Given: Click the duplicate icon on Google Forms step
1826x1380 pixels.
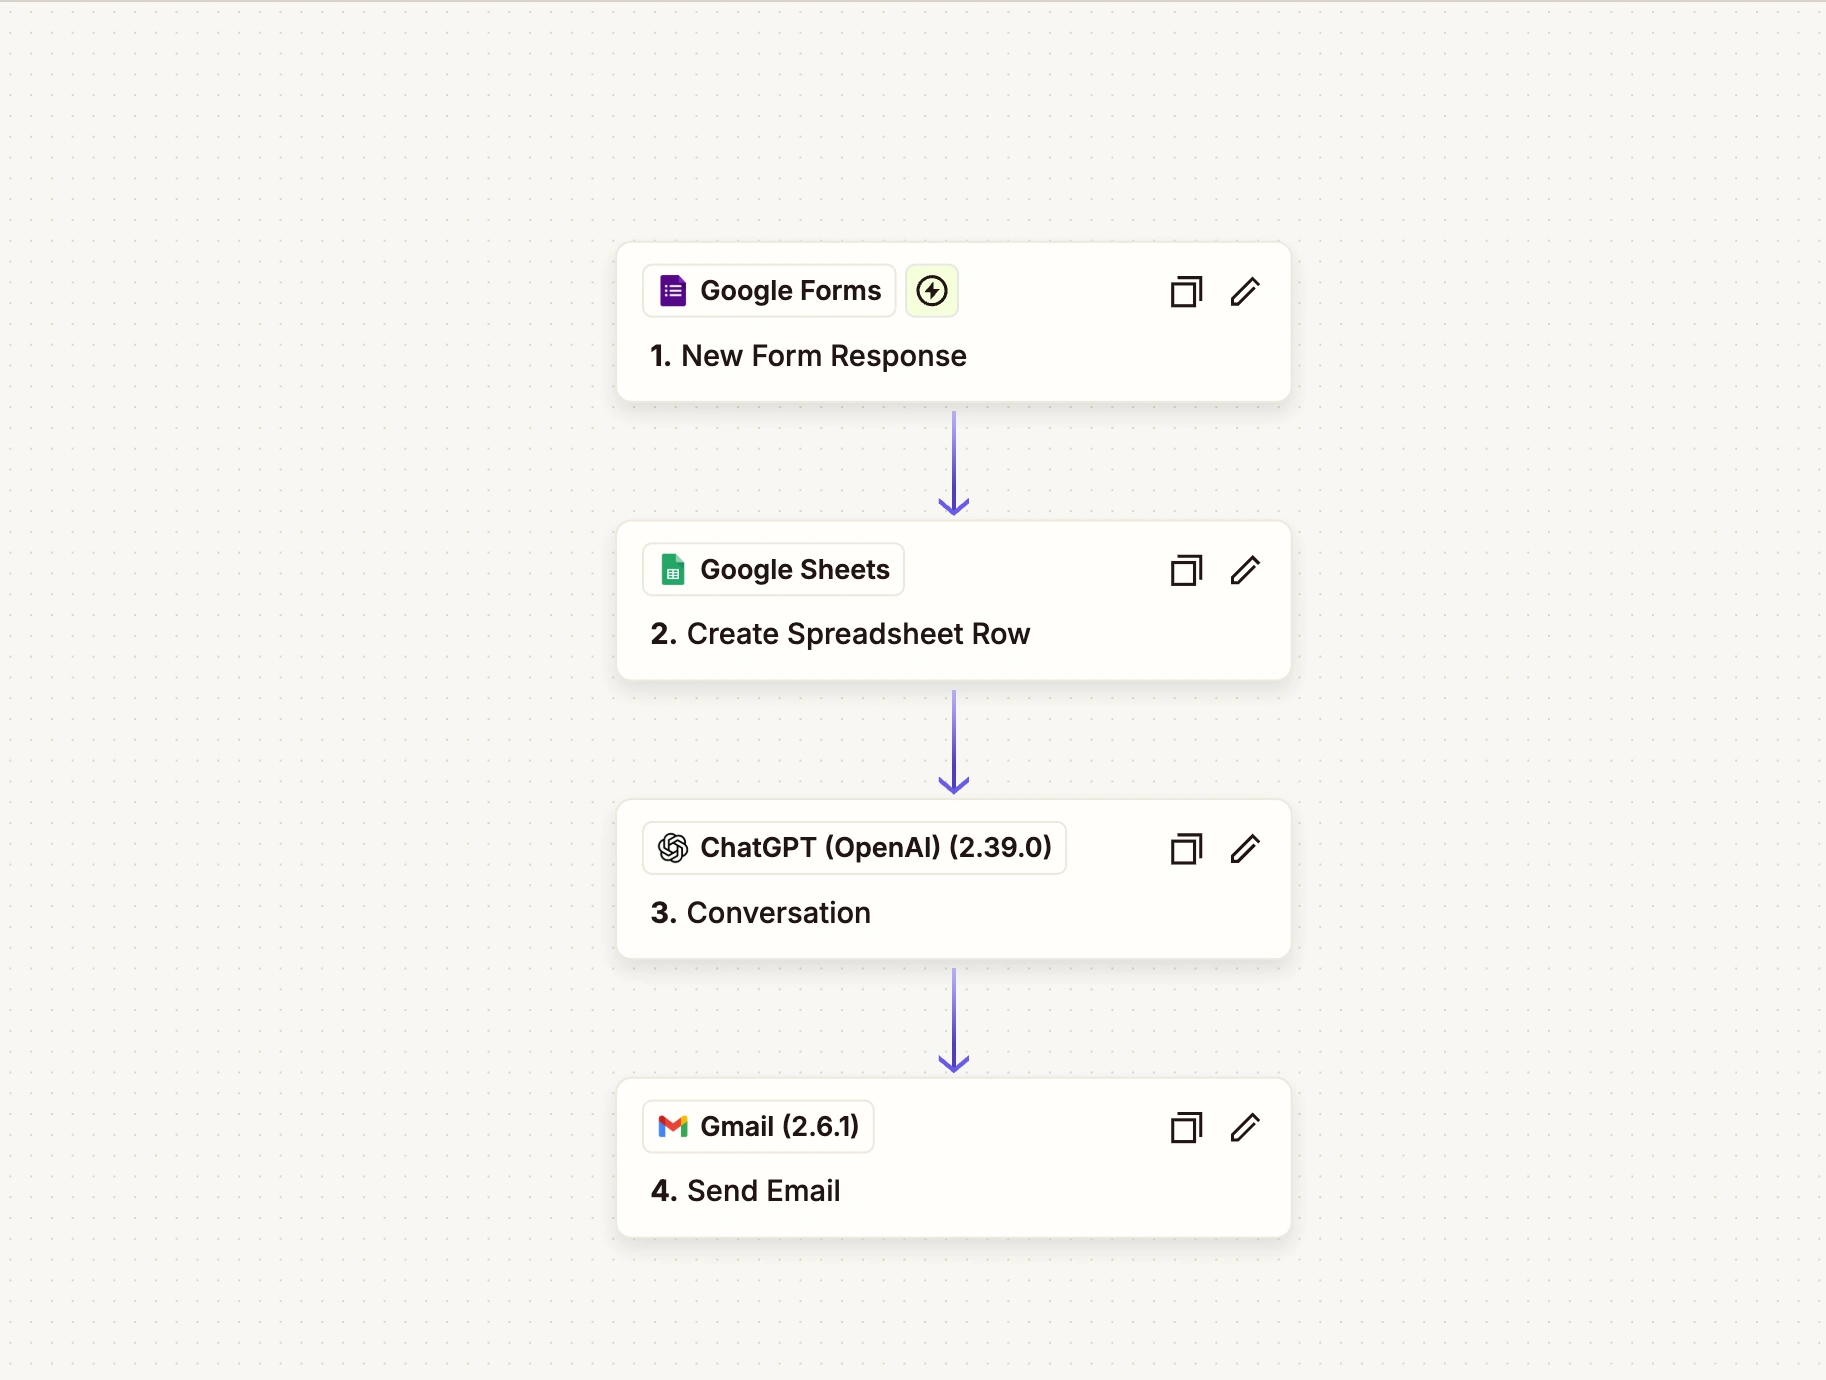Looking at the screenshot, I should tap(1186, 292).
